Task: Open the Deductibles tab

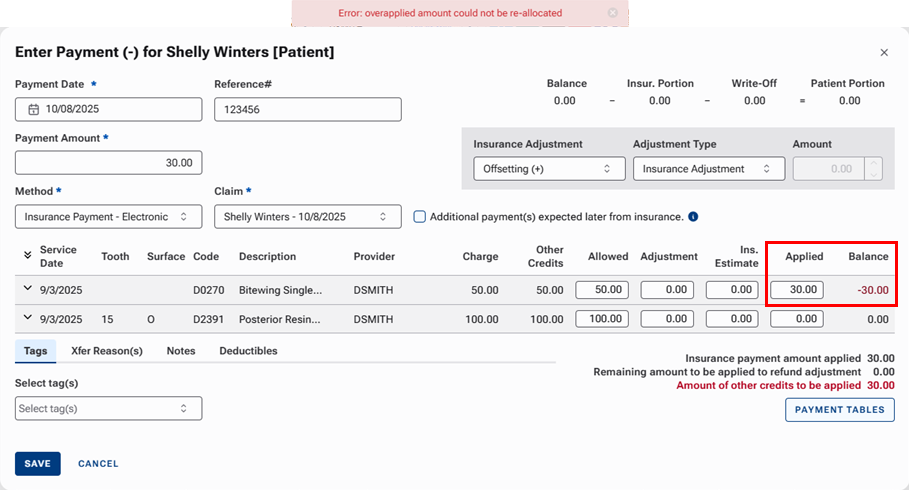Action: (248, 351)
